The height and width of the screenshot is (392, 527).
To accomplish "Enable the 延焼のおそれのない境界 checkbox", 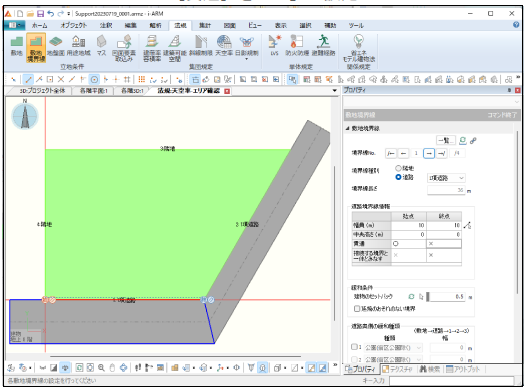I will point(357,308).
